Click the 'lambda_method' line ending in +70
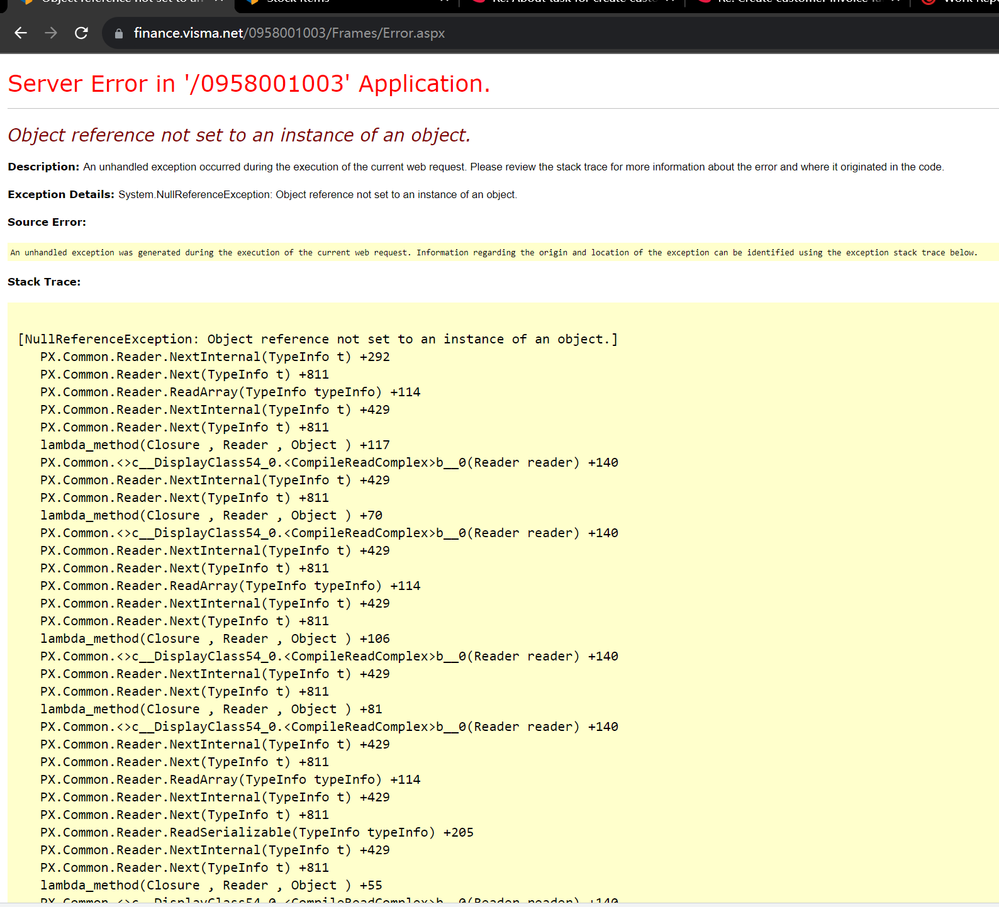 (211, 516)
